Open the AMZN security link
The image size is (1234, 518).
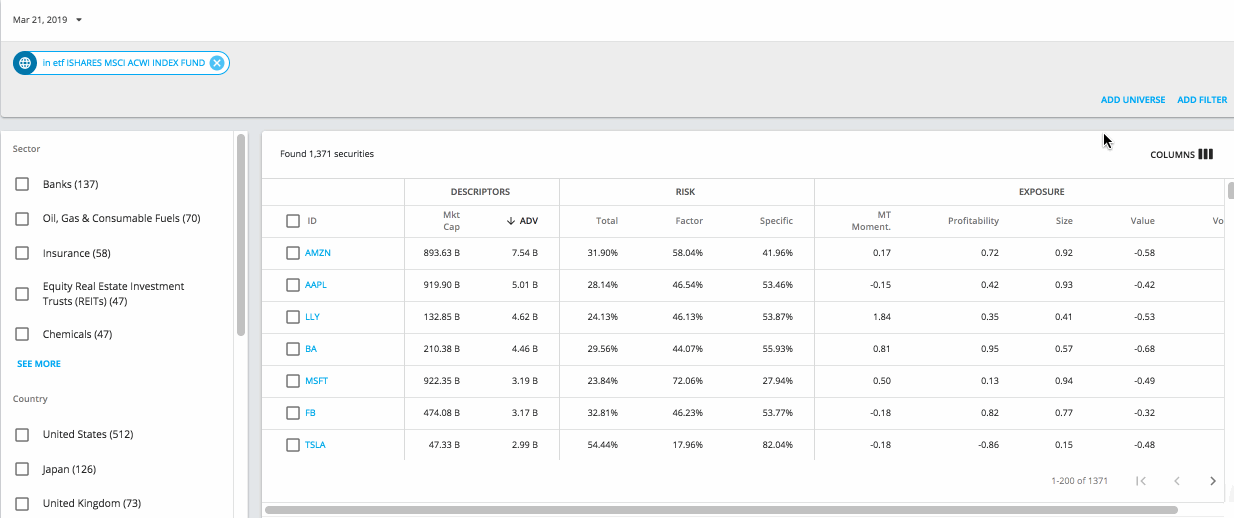(x=318, y=253)
